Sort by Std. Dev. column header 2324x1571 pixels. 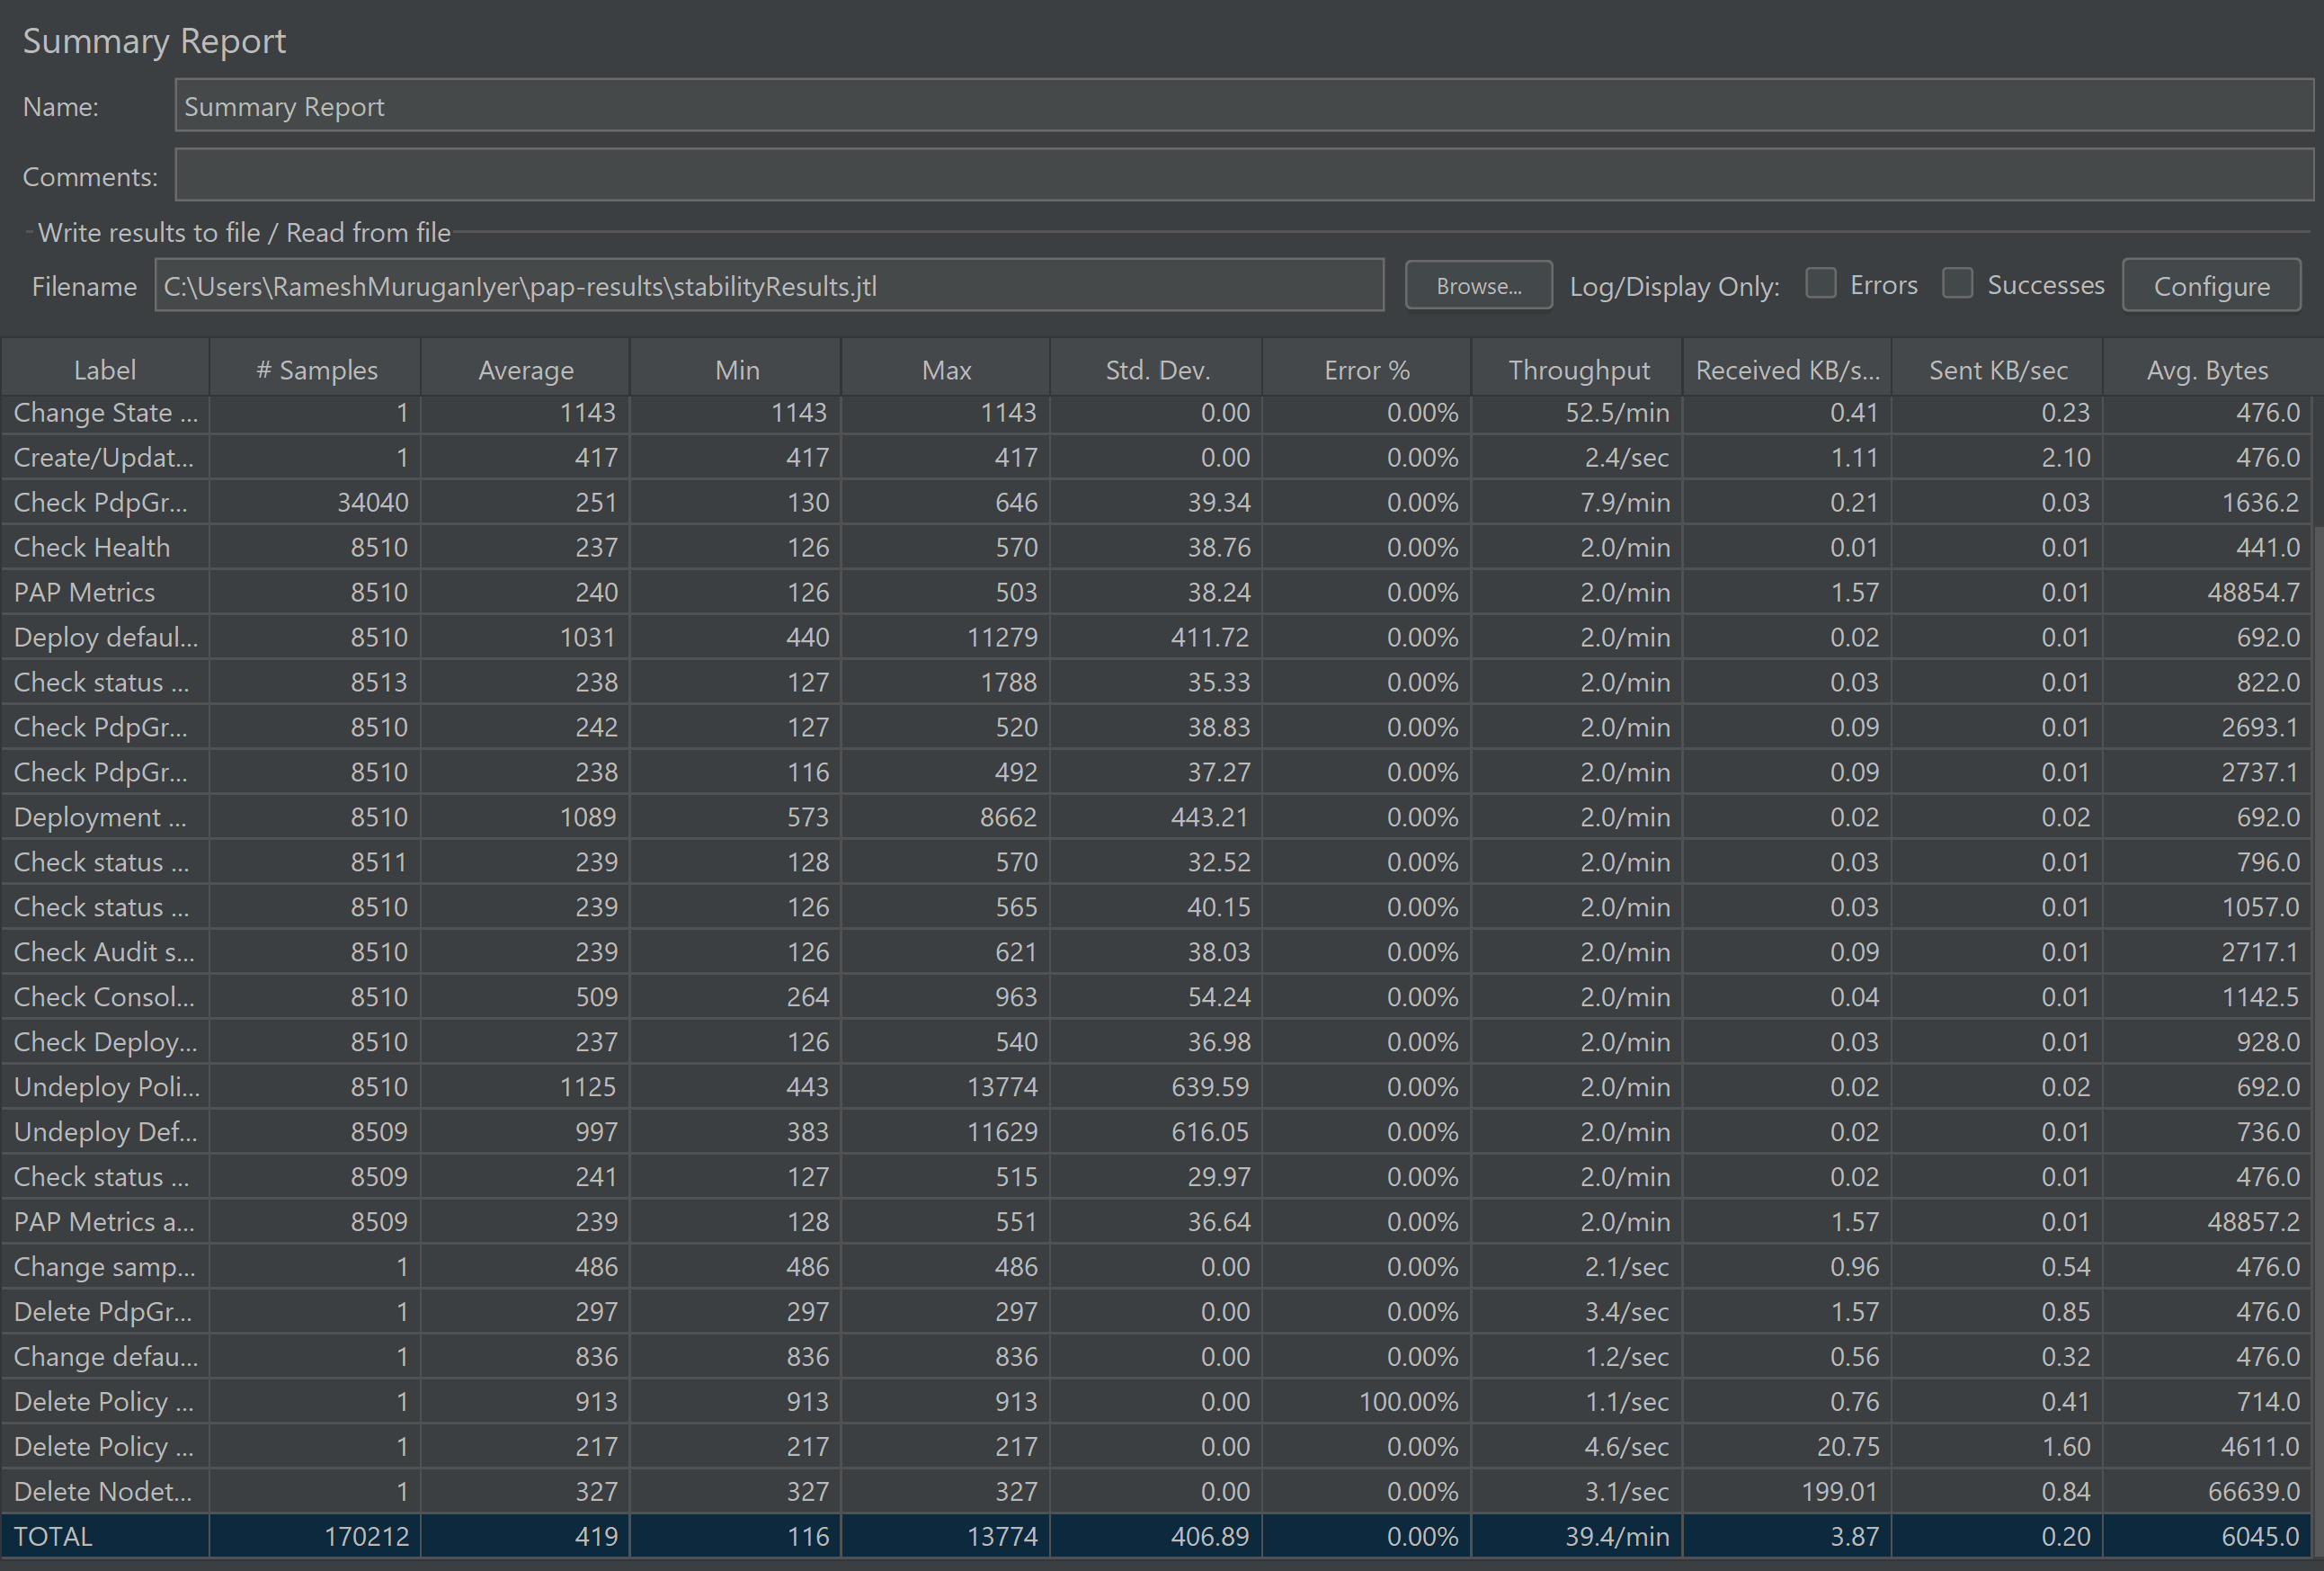tap(1157, 370)
